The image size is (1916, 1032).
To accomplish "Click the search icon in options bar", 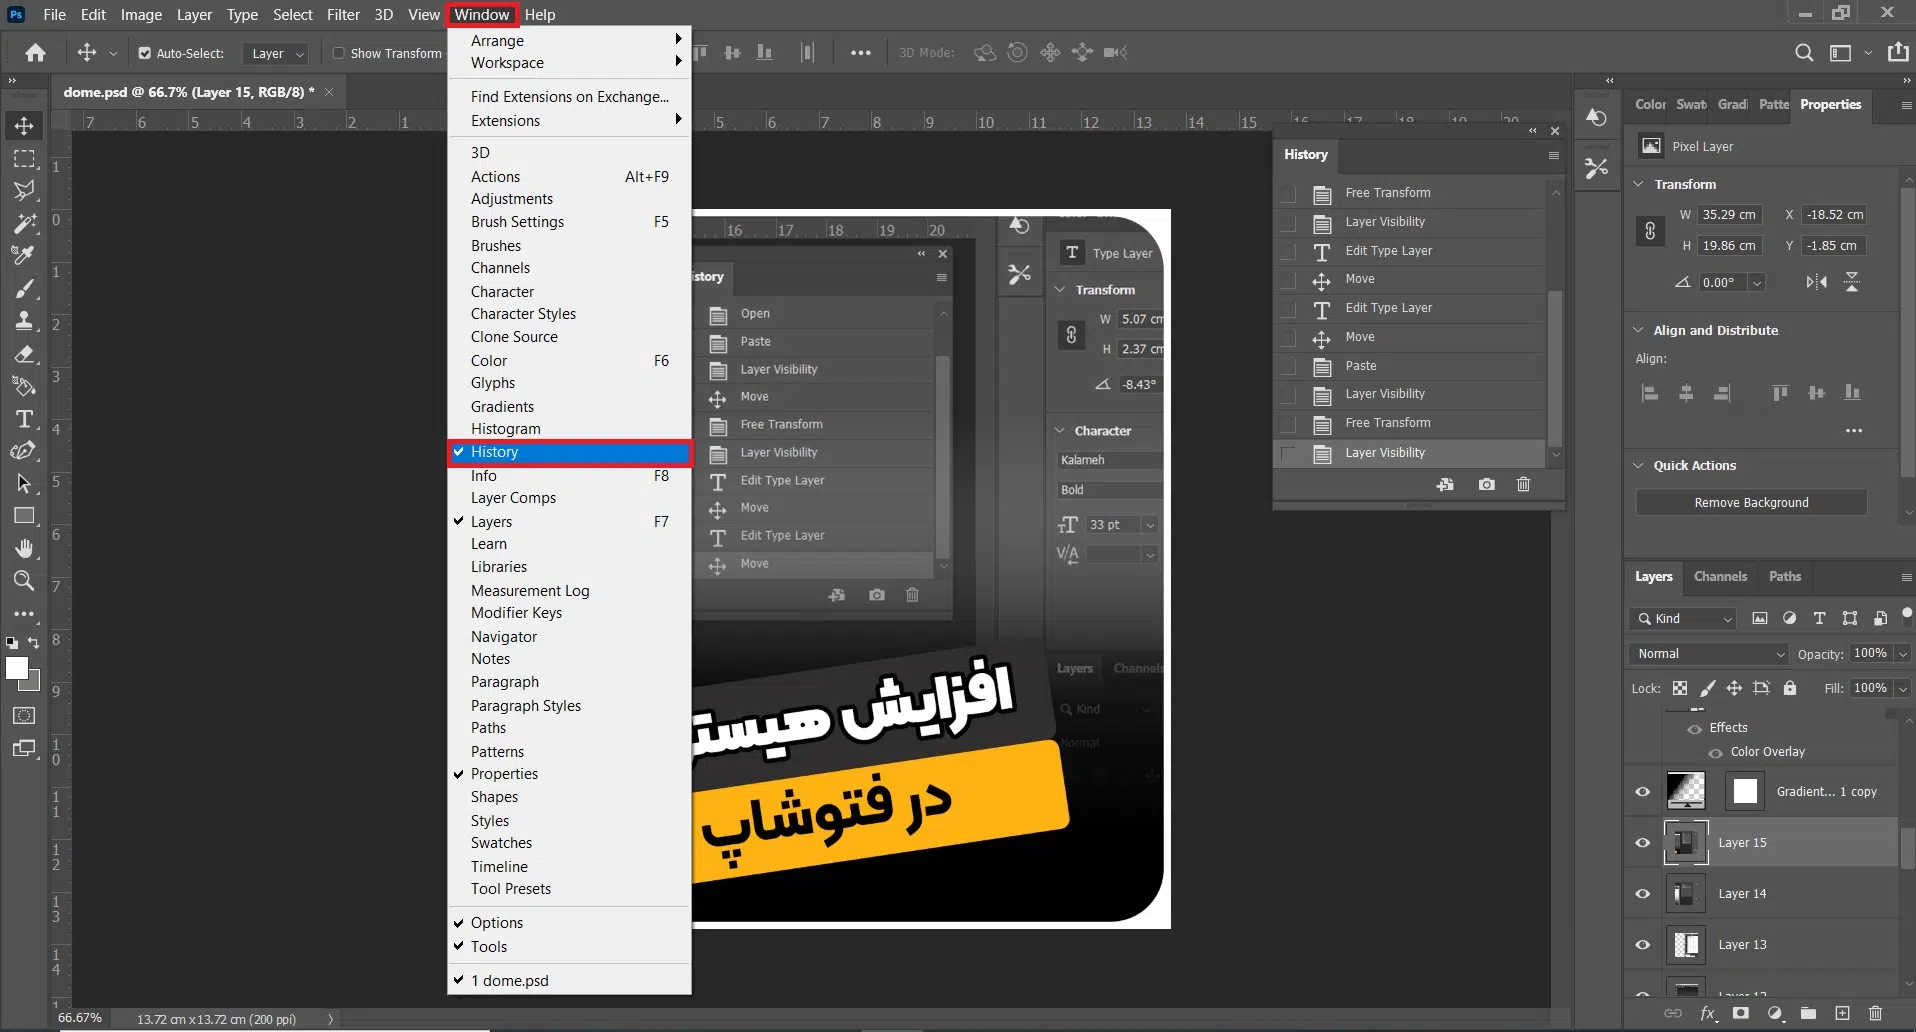I will pyautogui.click(x=1803, y=53).
